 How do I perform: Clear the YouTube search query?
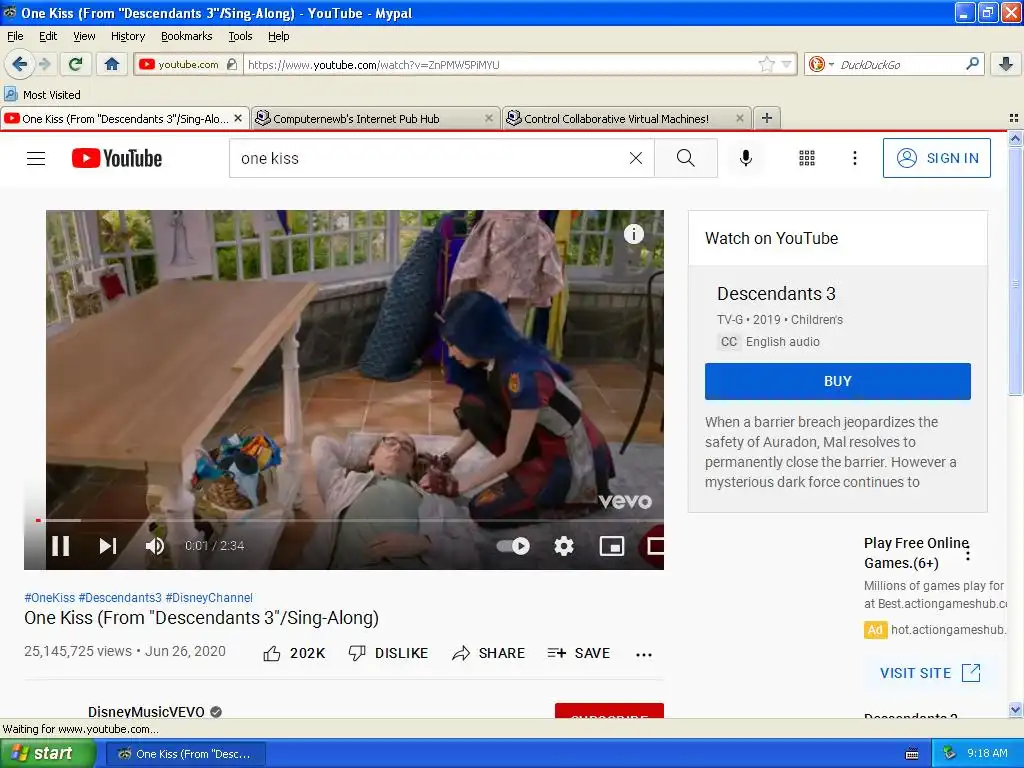(635, 158)
